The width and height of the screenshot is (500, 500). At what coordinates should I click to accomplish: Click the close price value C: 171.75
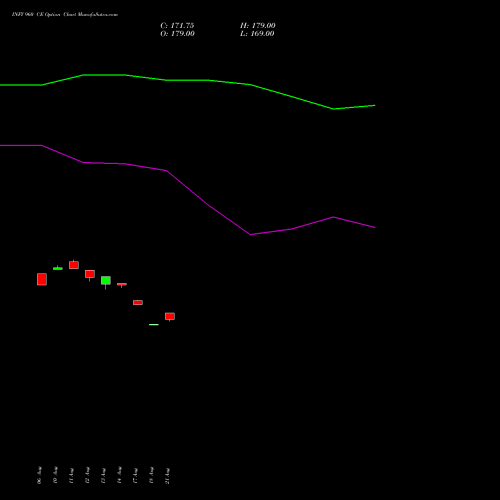177,26
